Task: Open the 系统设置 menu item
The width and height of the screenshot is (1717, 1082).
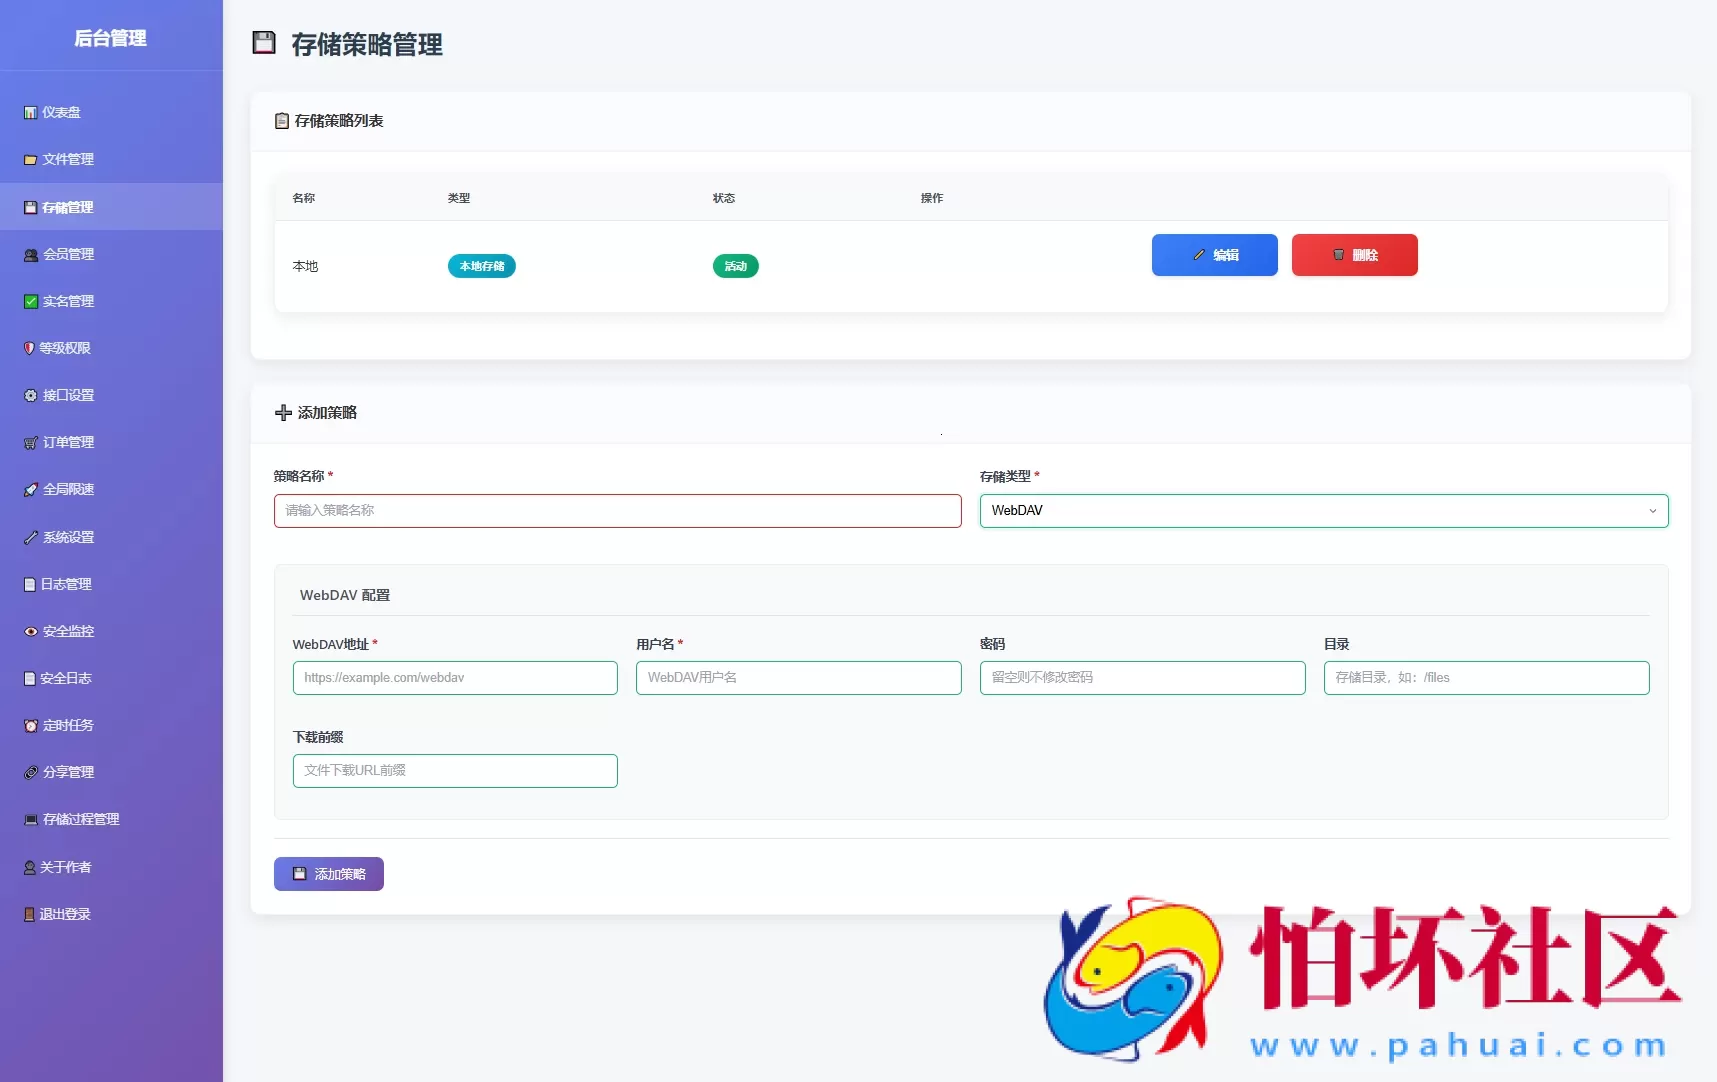Action: 67,537
